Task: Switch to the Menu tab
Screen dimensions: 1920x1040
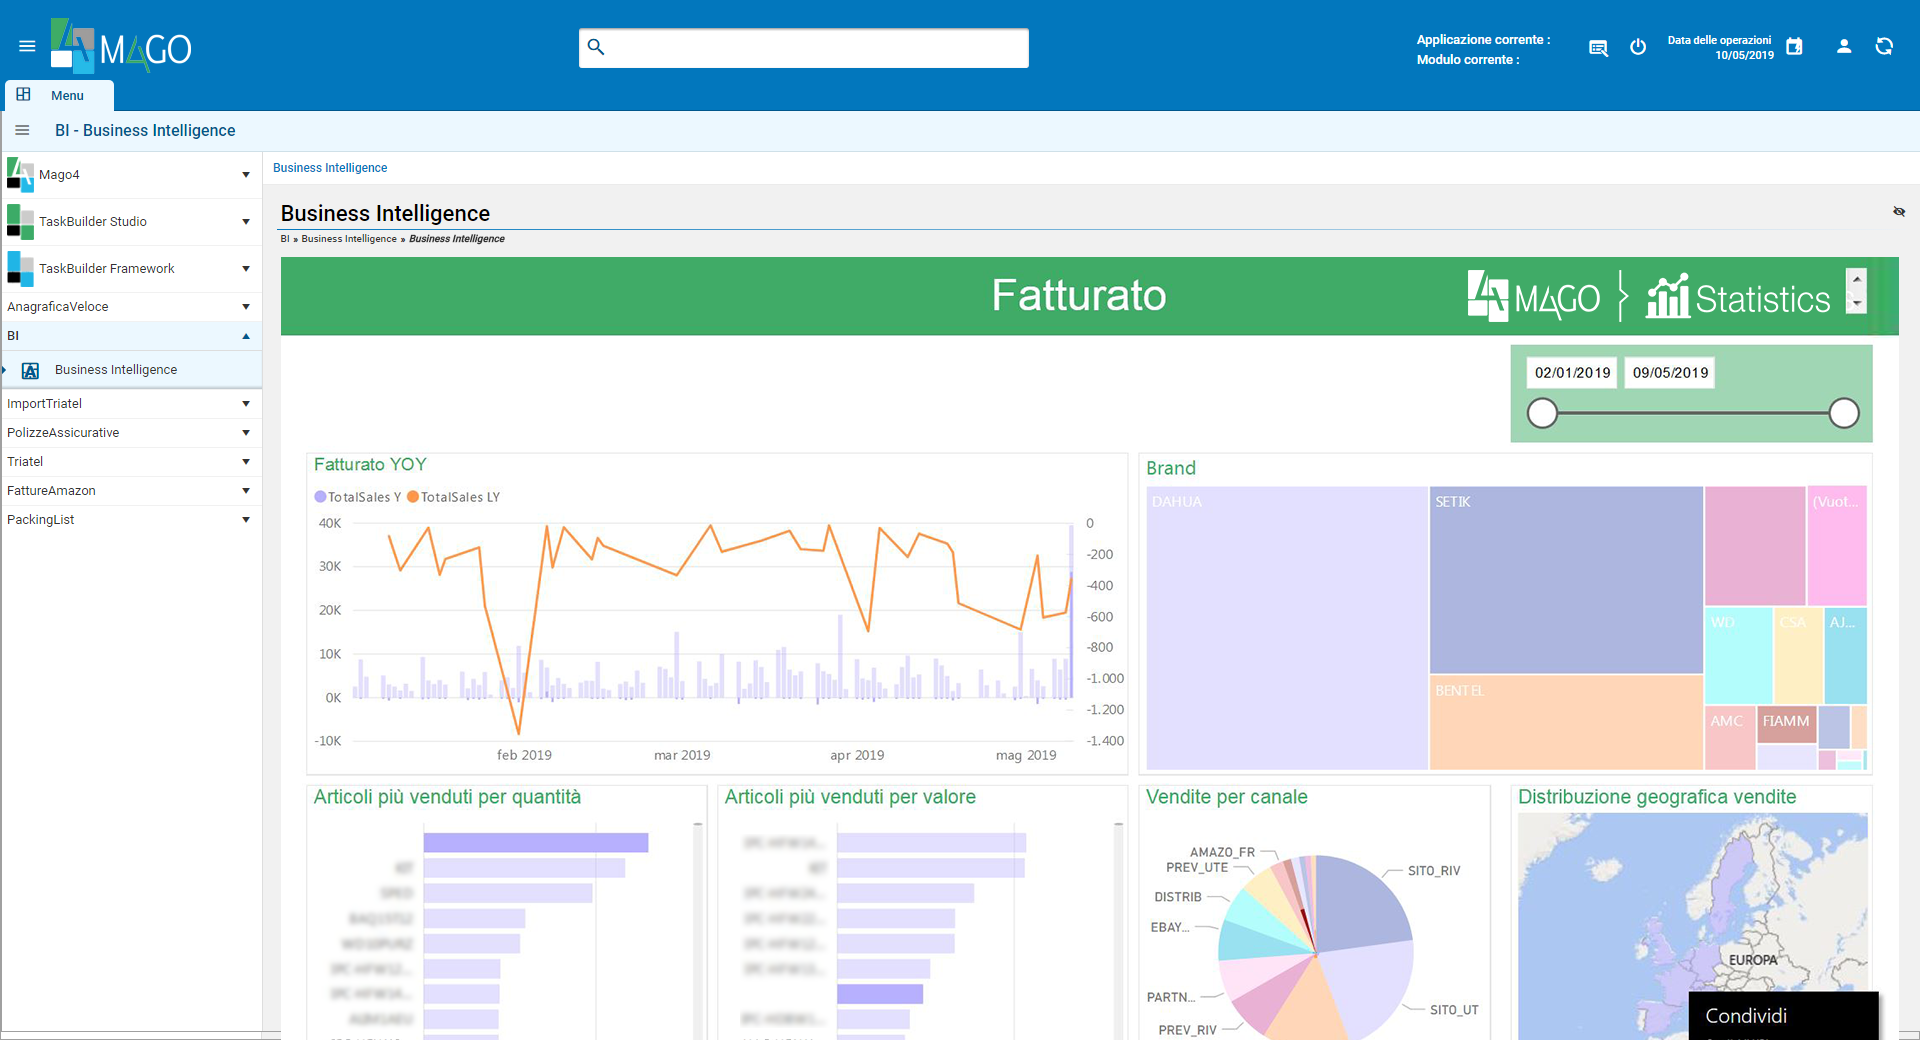Action: (60, 95)
